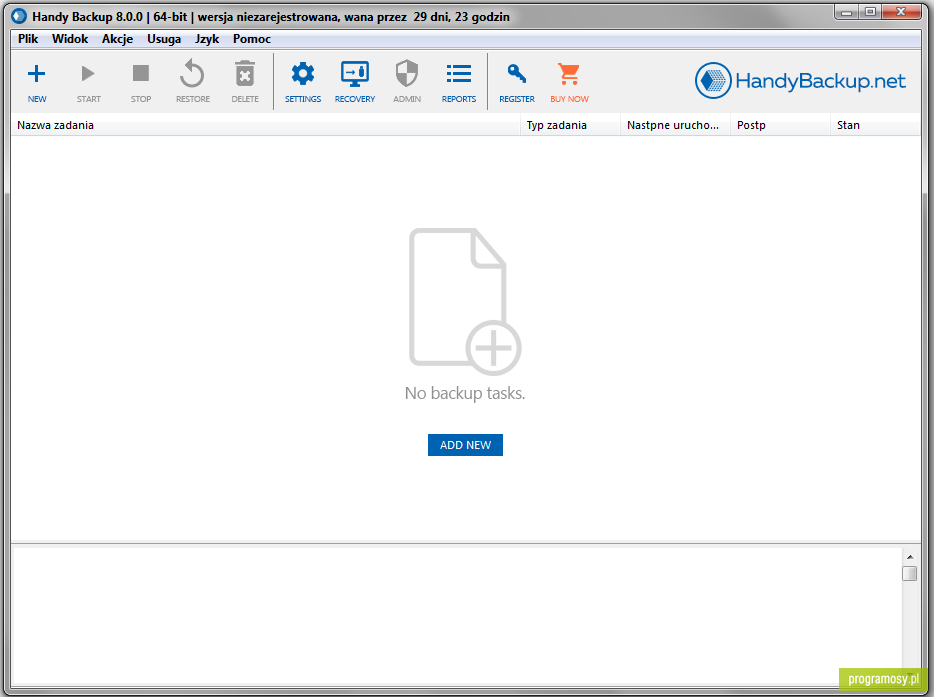Close the Handy Backup window
The width and height of the screenshot is (934, 697).
click(901, 11)
